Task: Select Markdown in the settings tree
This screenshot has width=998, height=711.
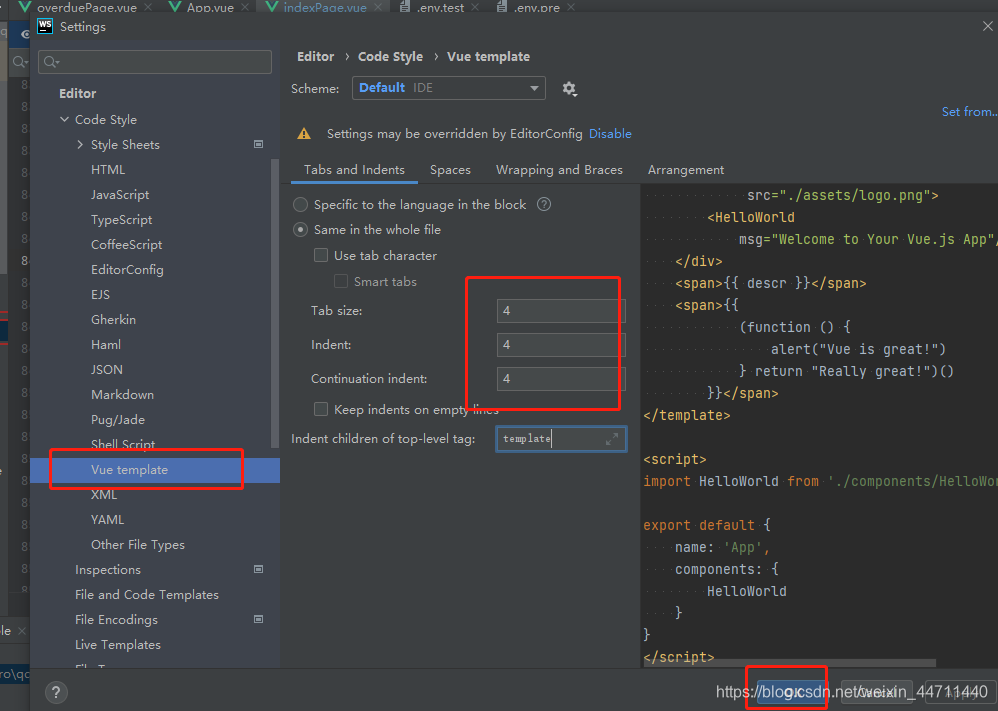Action: tap(122, 395)
